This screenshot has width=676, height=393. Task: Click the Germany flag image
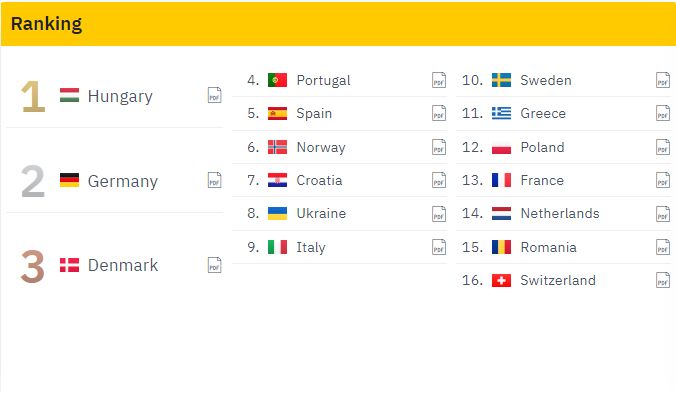pos(69,180)
